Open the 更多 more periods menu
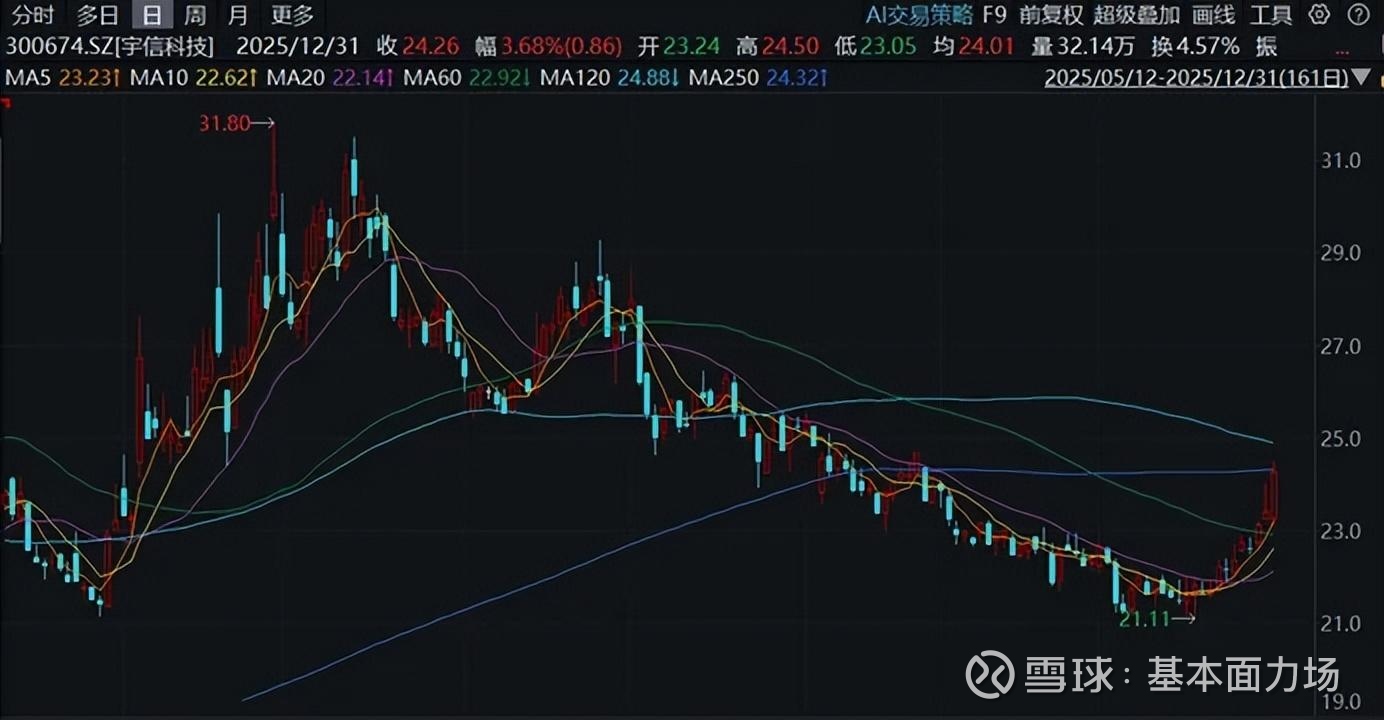This screenshot has width=1384, height=720. pos(291,14)
